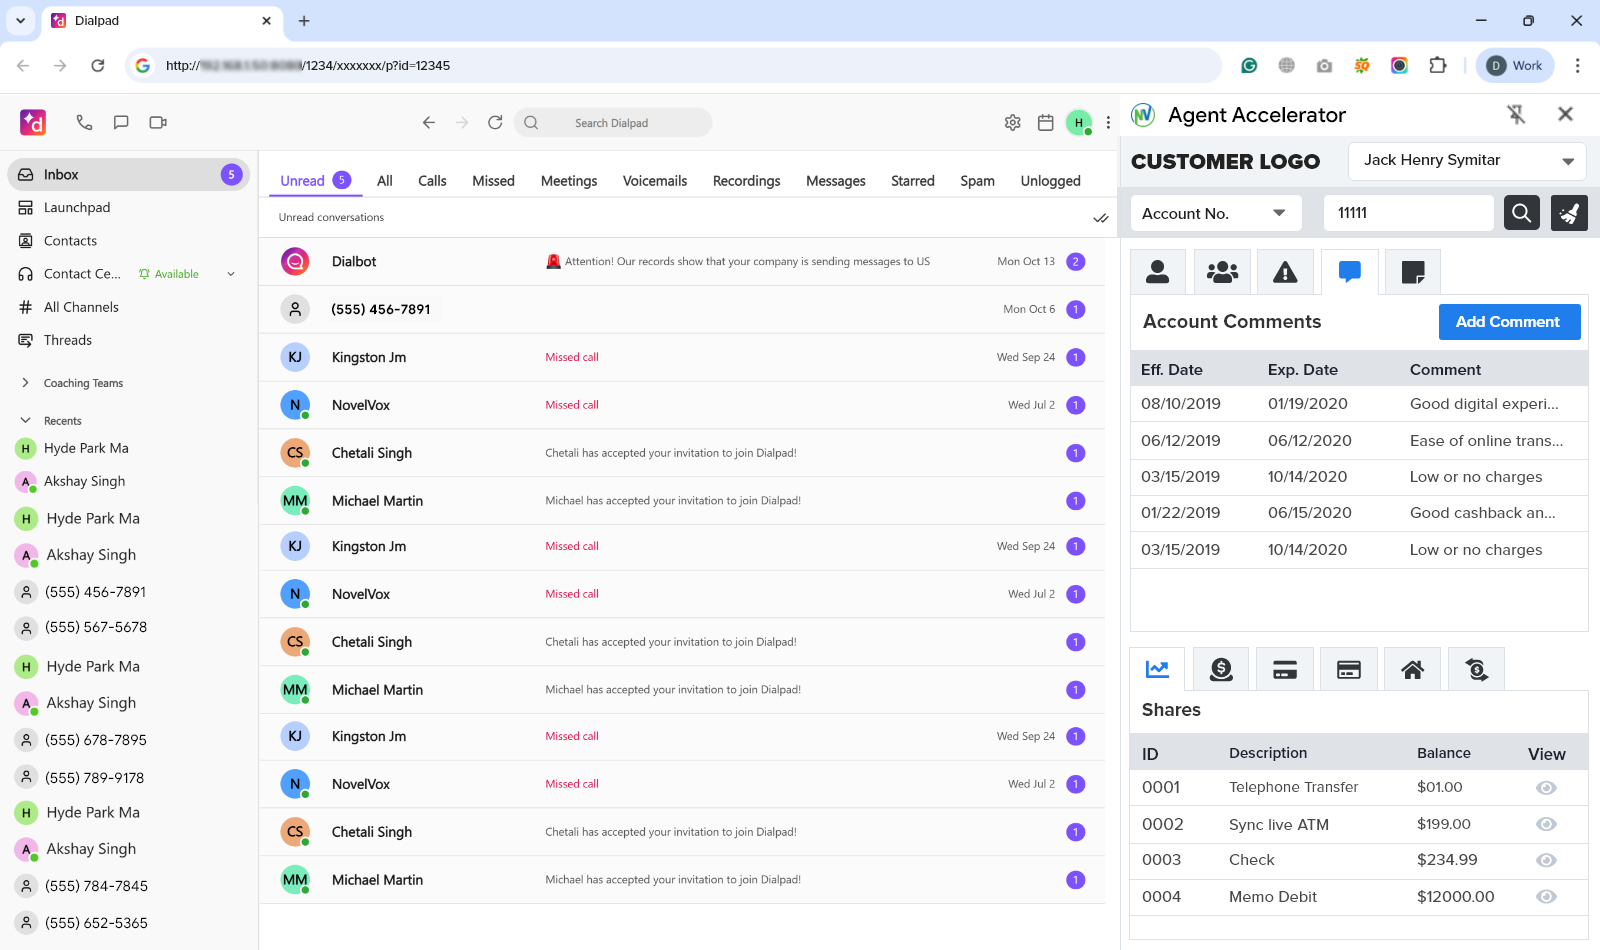Clear the search with the broom button
Screen dimensions: 1600x950
tap(1569, 213)
